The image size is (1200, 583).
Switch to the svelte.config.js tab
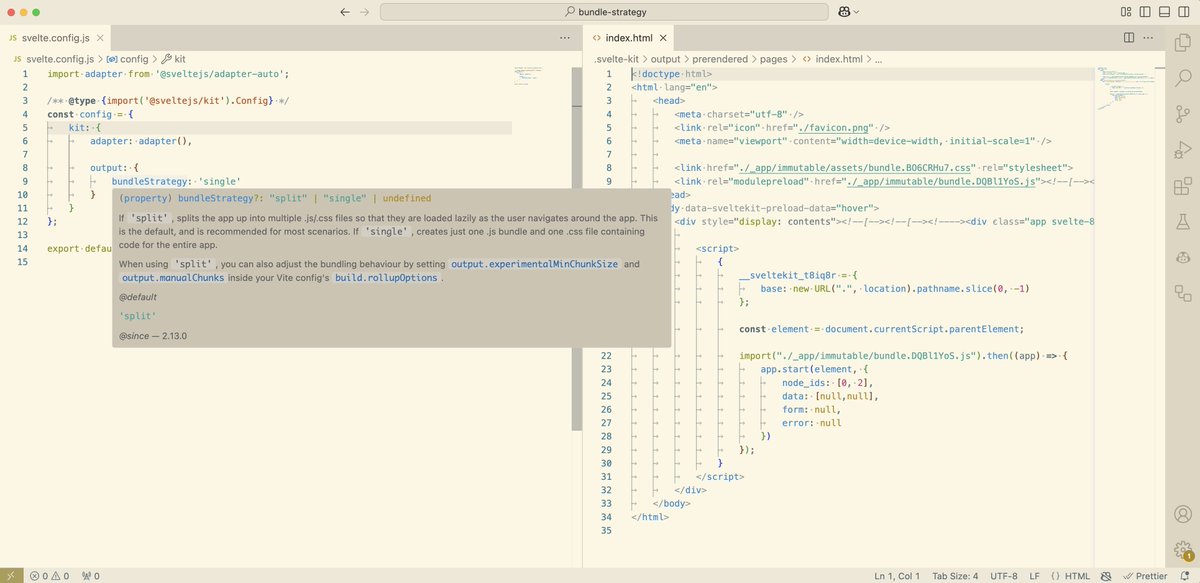click(x=55, y=37)
